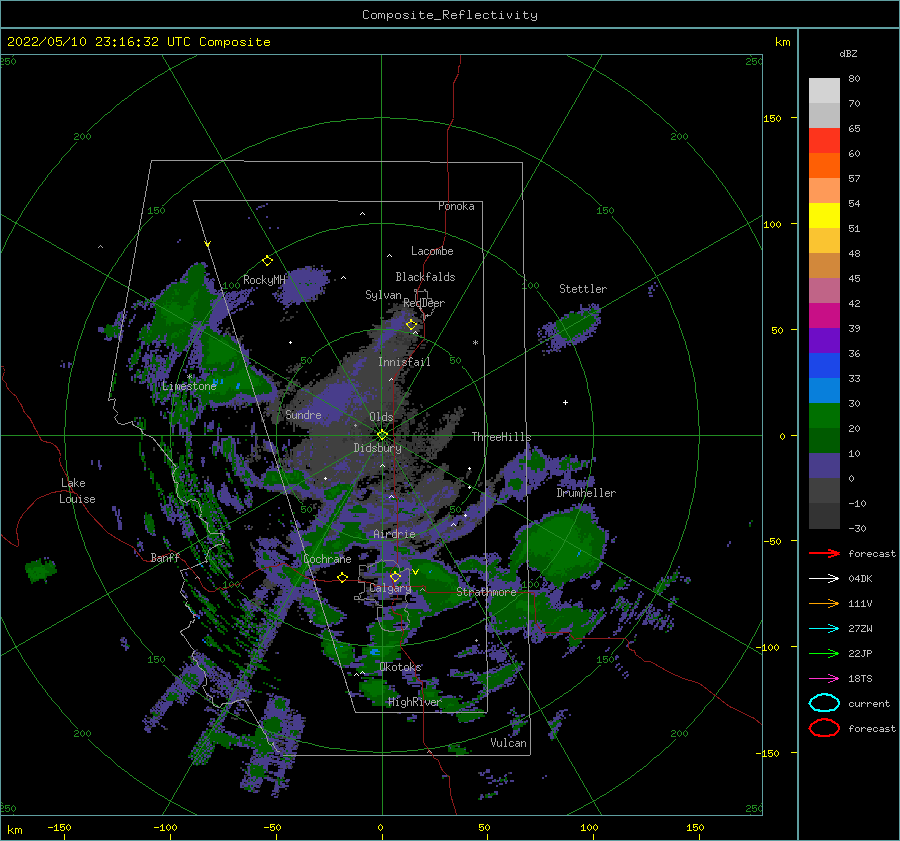
Task: Click the Lacombe city label
Action: tap(432, 251)
